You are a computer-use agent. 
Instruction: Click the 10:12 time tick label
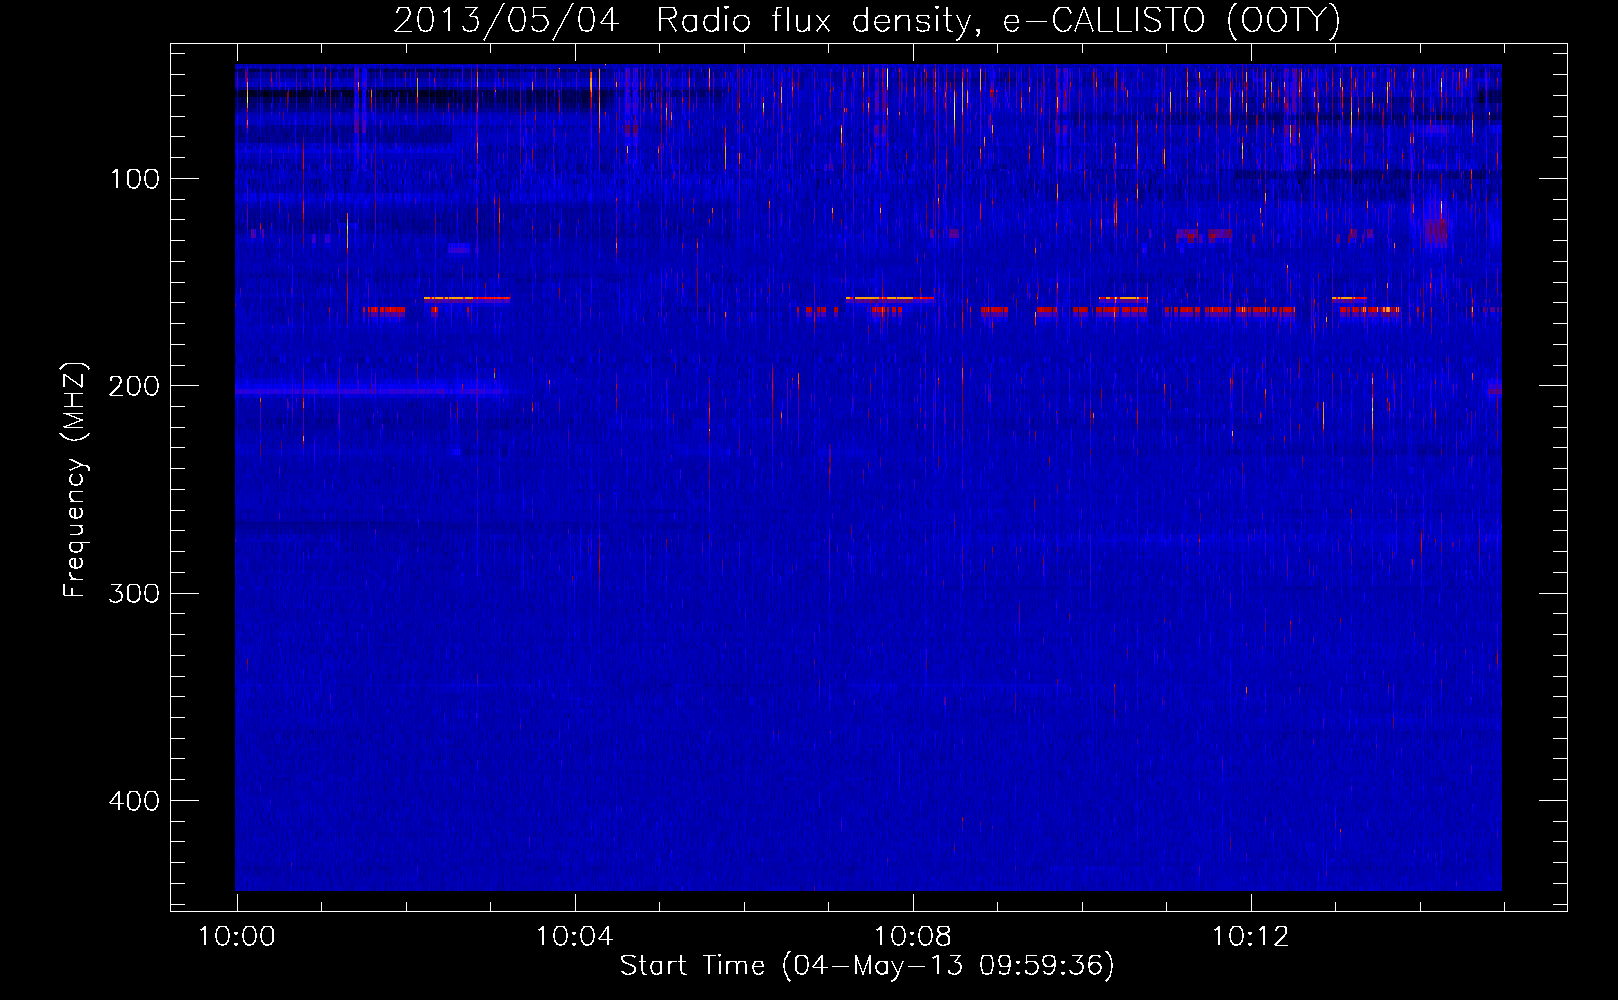tap(1251, 937)
